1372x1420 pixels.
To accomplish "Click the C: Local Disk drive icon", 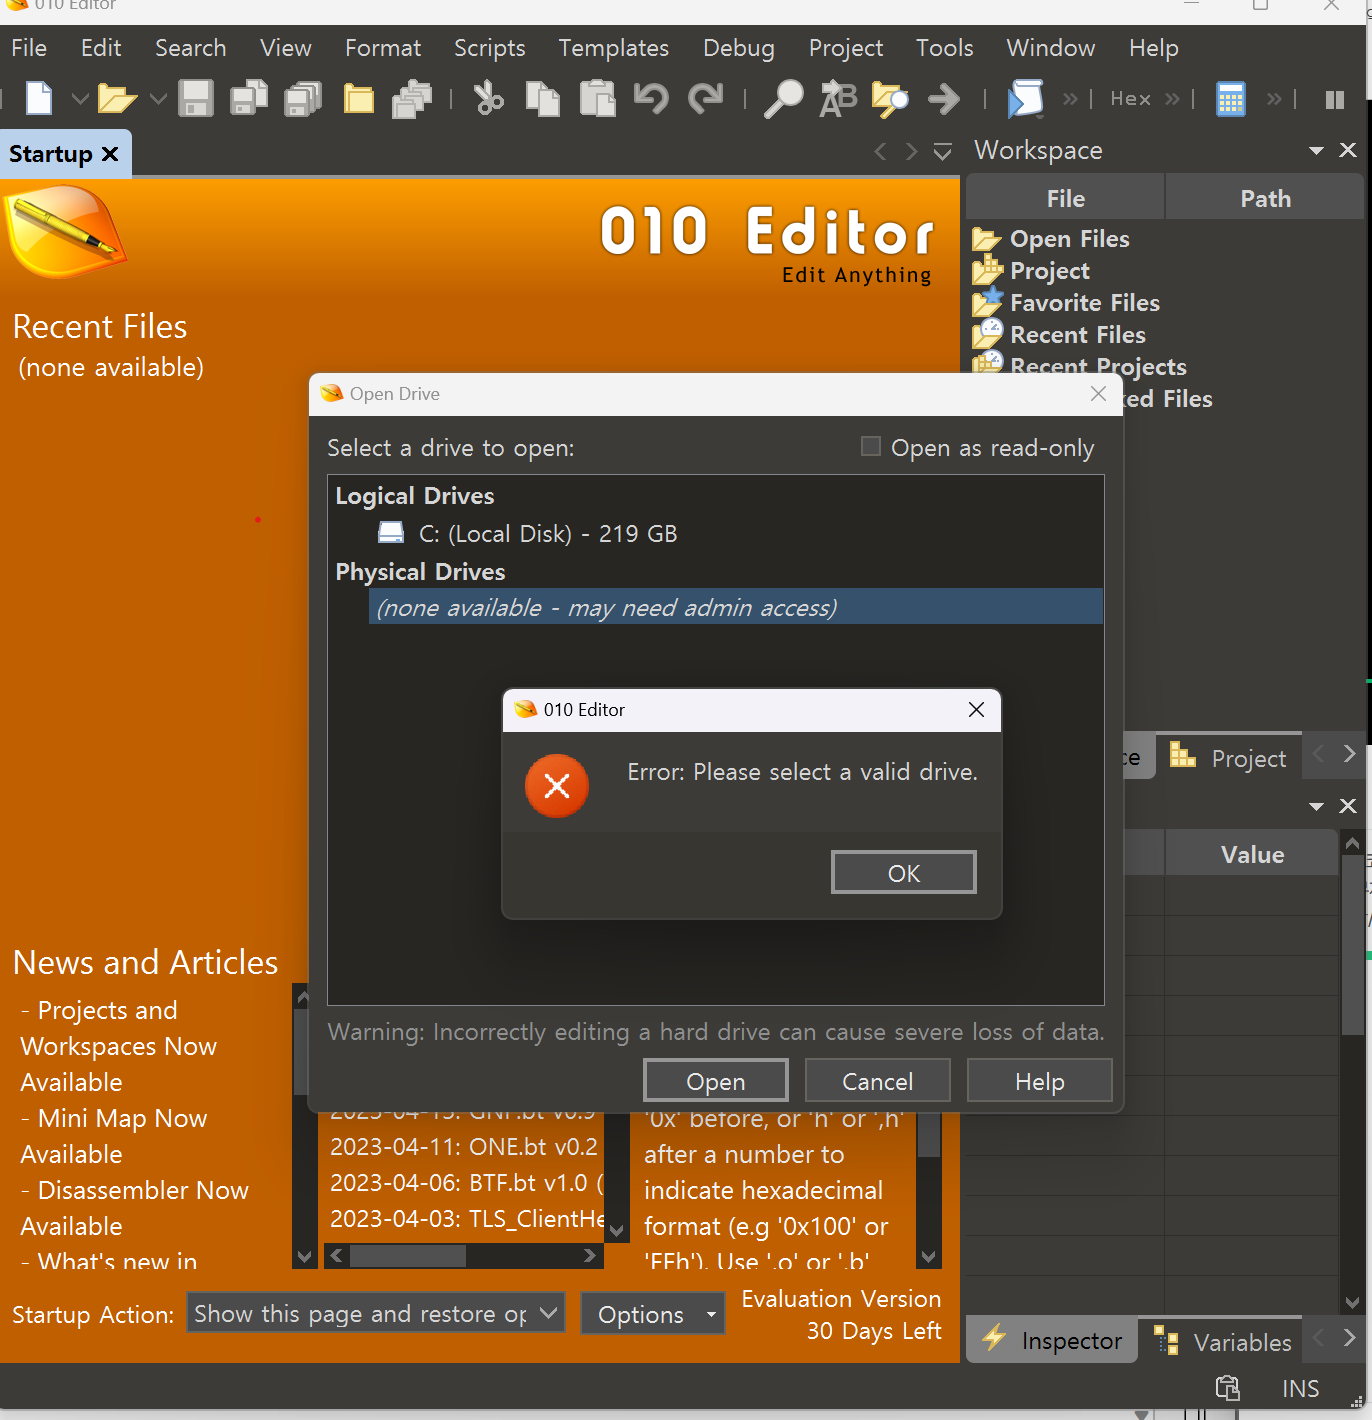I will tap(391, 532).
